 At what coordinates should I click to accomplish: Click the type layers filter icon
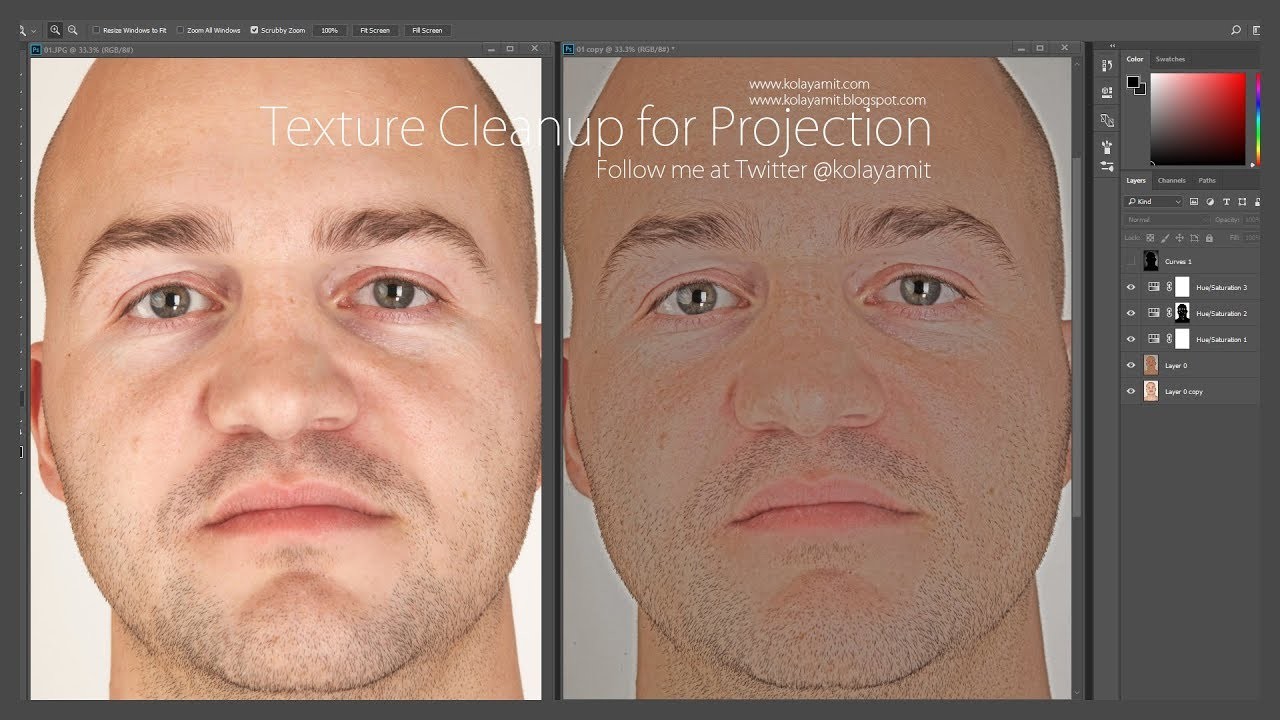click(1227, 201)
